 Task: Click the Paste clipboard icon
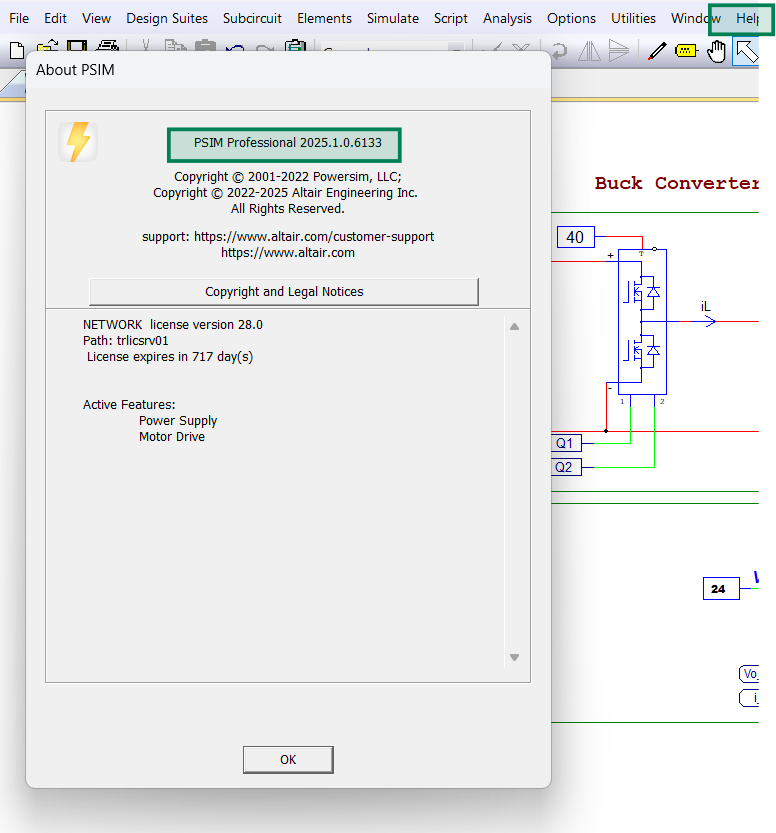[x=205, y=46]
